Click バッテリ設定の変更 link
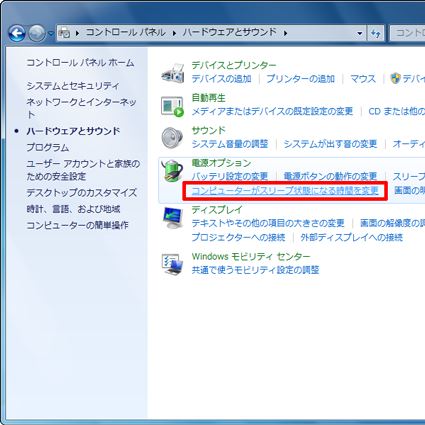Viewport: 425px width, 425px height. [230, 176]
